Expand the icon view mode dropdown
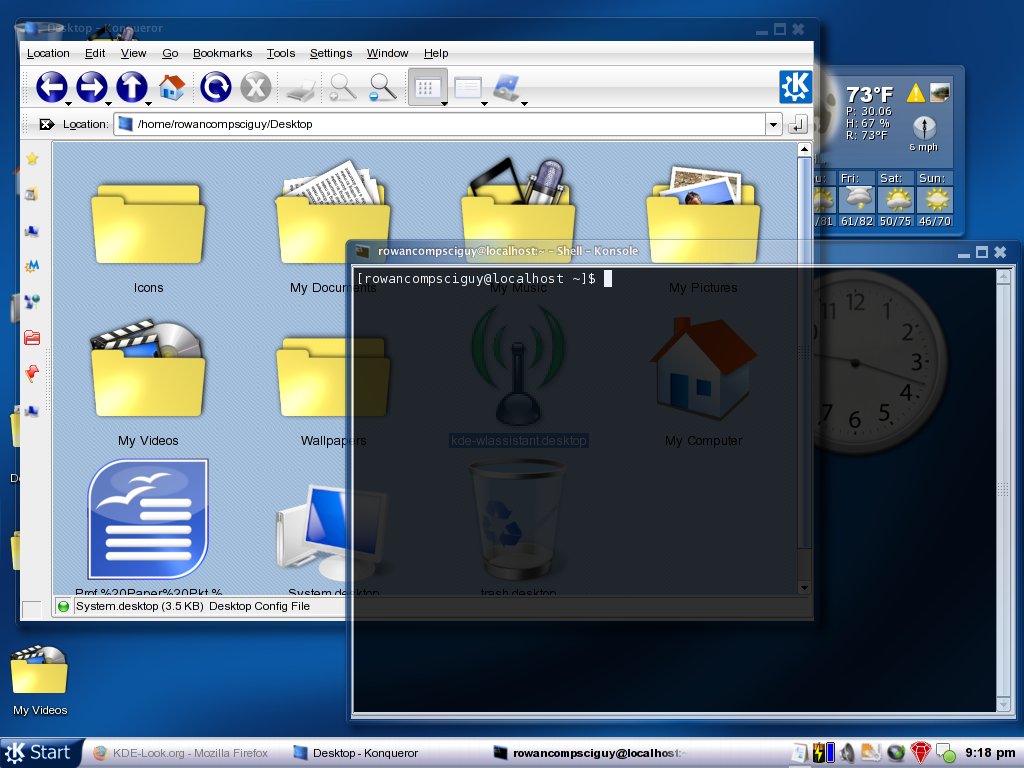The image size is (1024, 768). (x=444, y=104)
